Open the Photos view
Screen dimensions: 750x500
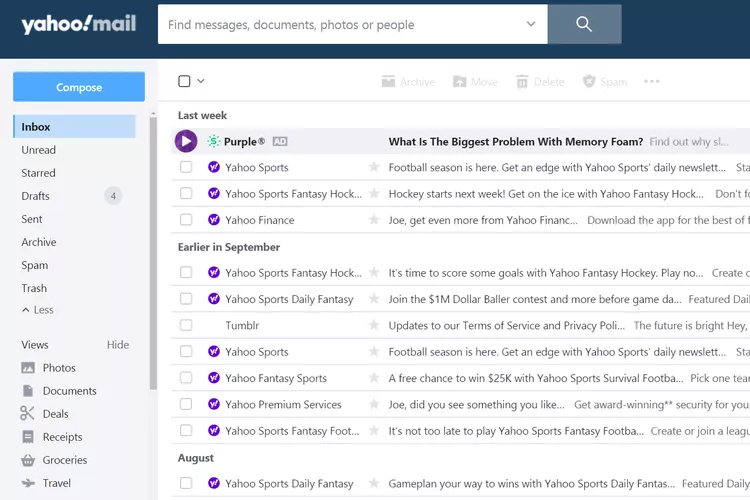click(x=59, y=368)
